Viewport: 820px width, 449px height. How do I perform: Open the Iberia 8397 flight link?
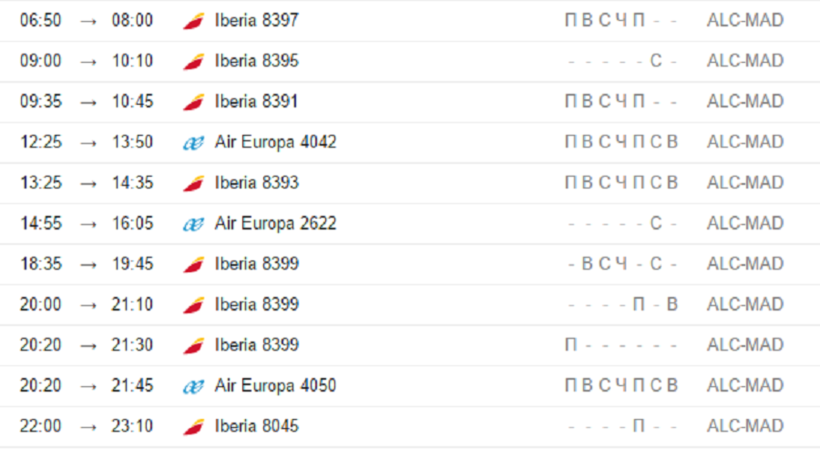tap(256, 20)
